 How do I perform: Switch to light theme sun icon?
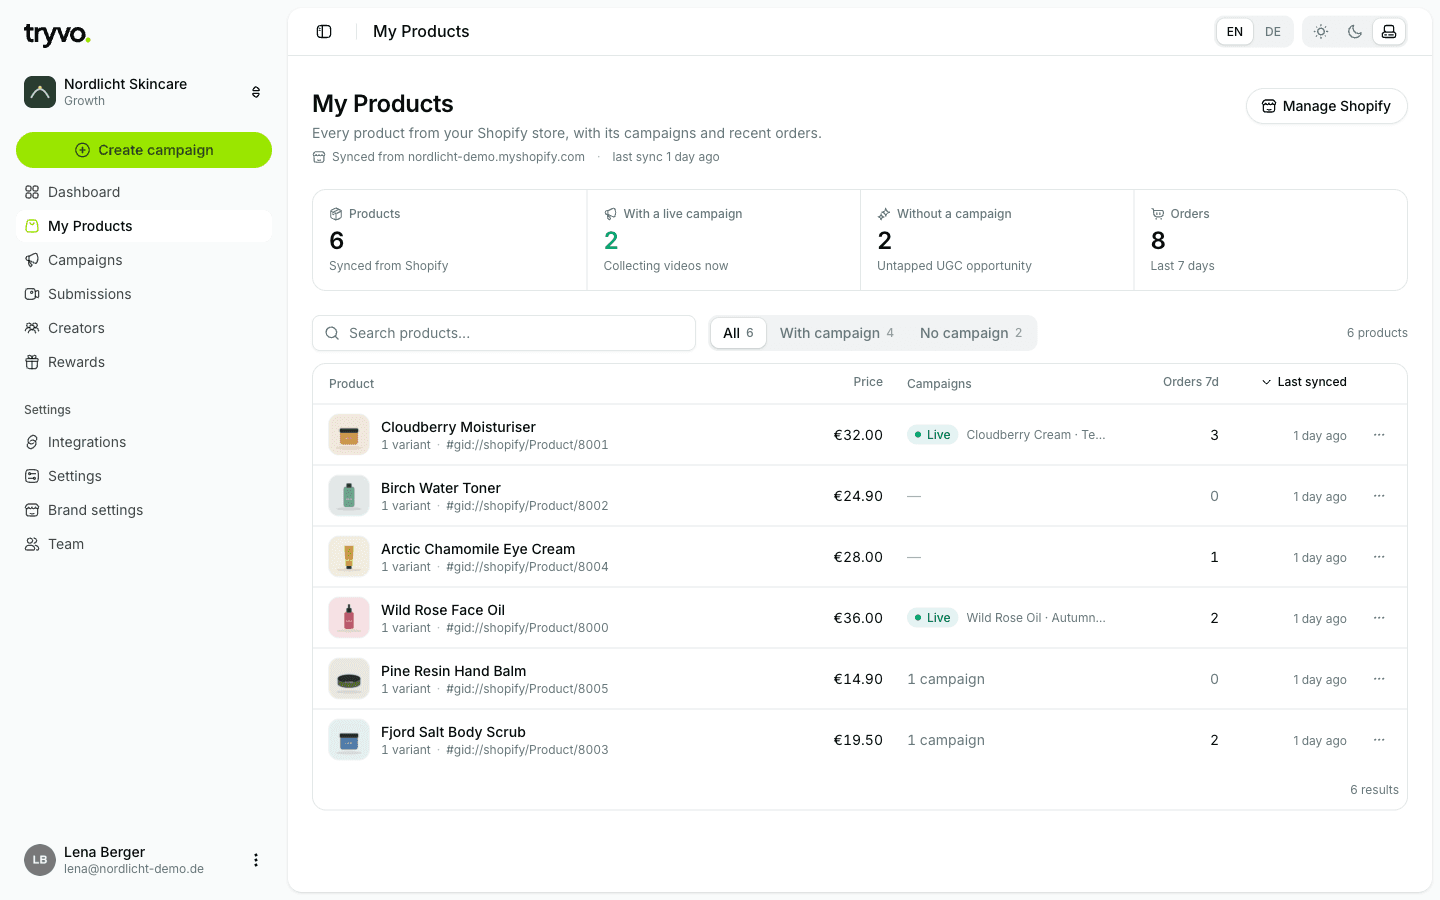(1321, 32)
